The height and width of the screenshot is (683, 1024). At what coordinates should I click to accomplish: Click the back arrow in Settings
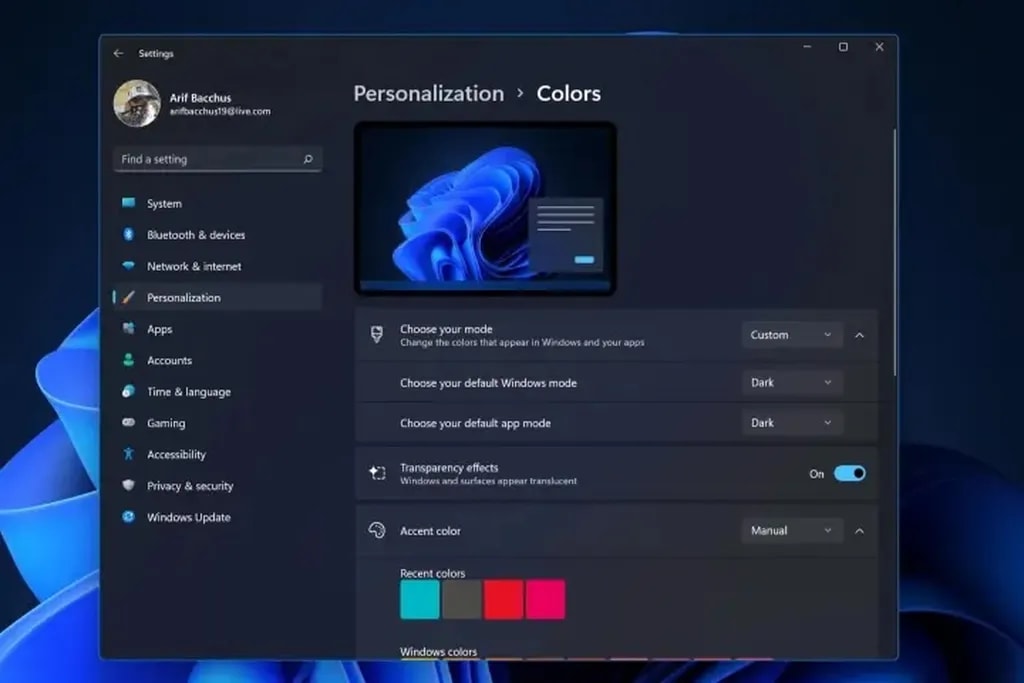tap(119, 53)
